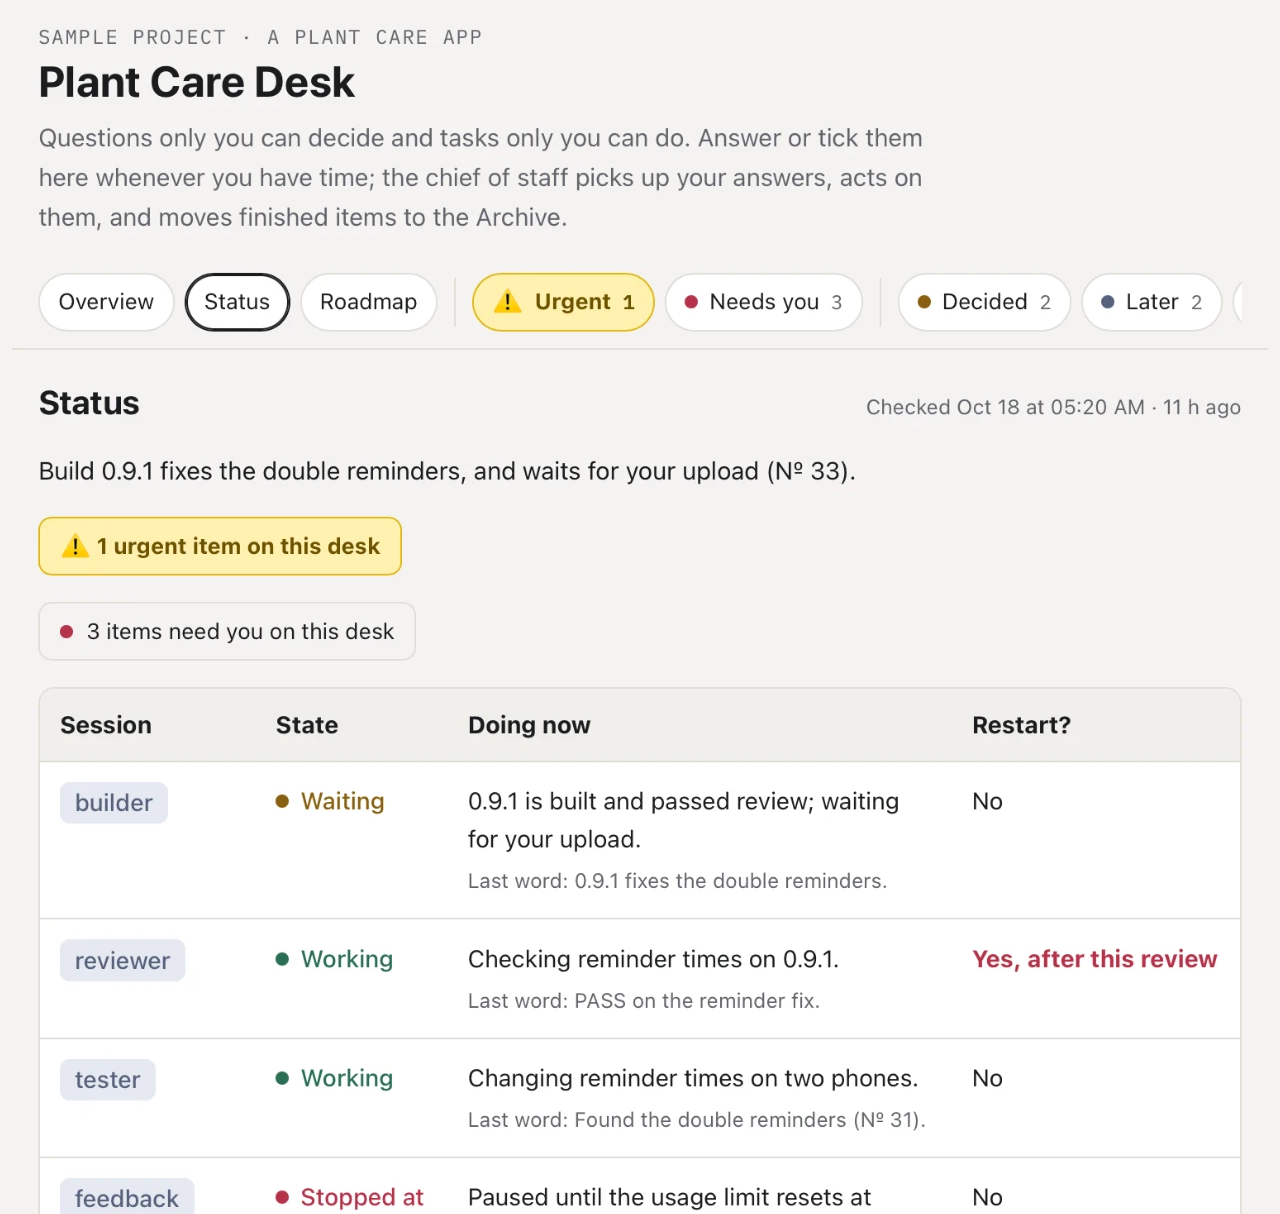Click 'Last word: Found the double reminders (№ 31).'
Viewport: 1280px width, 1214px height.
coord(697,1120)
